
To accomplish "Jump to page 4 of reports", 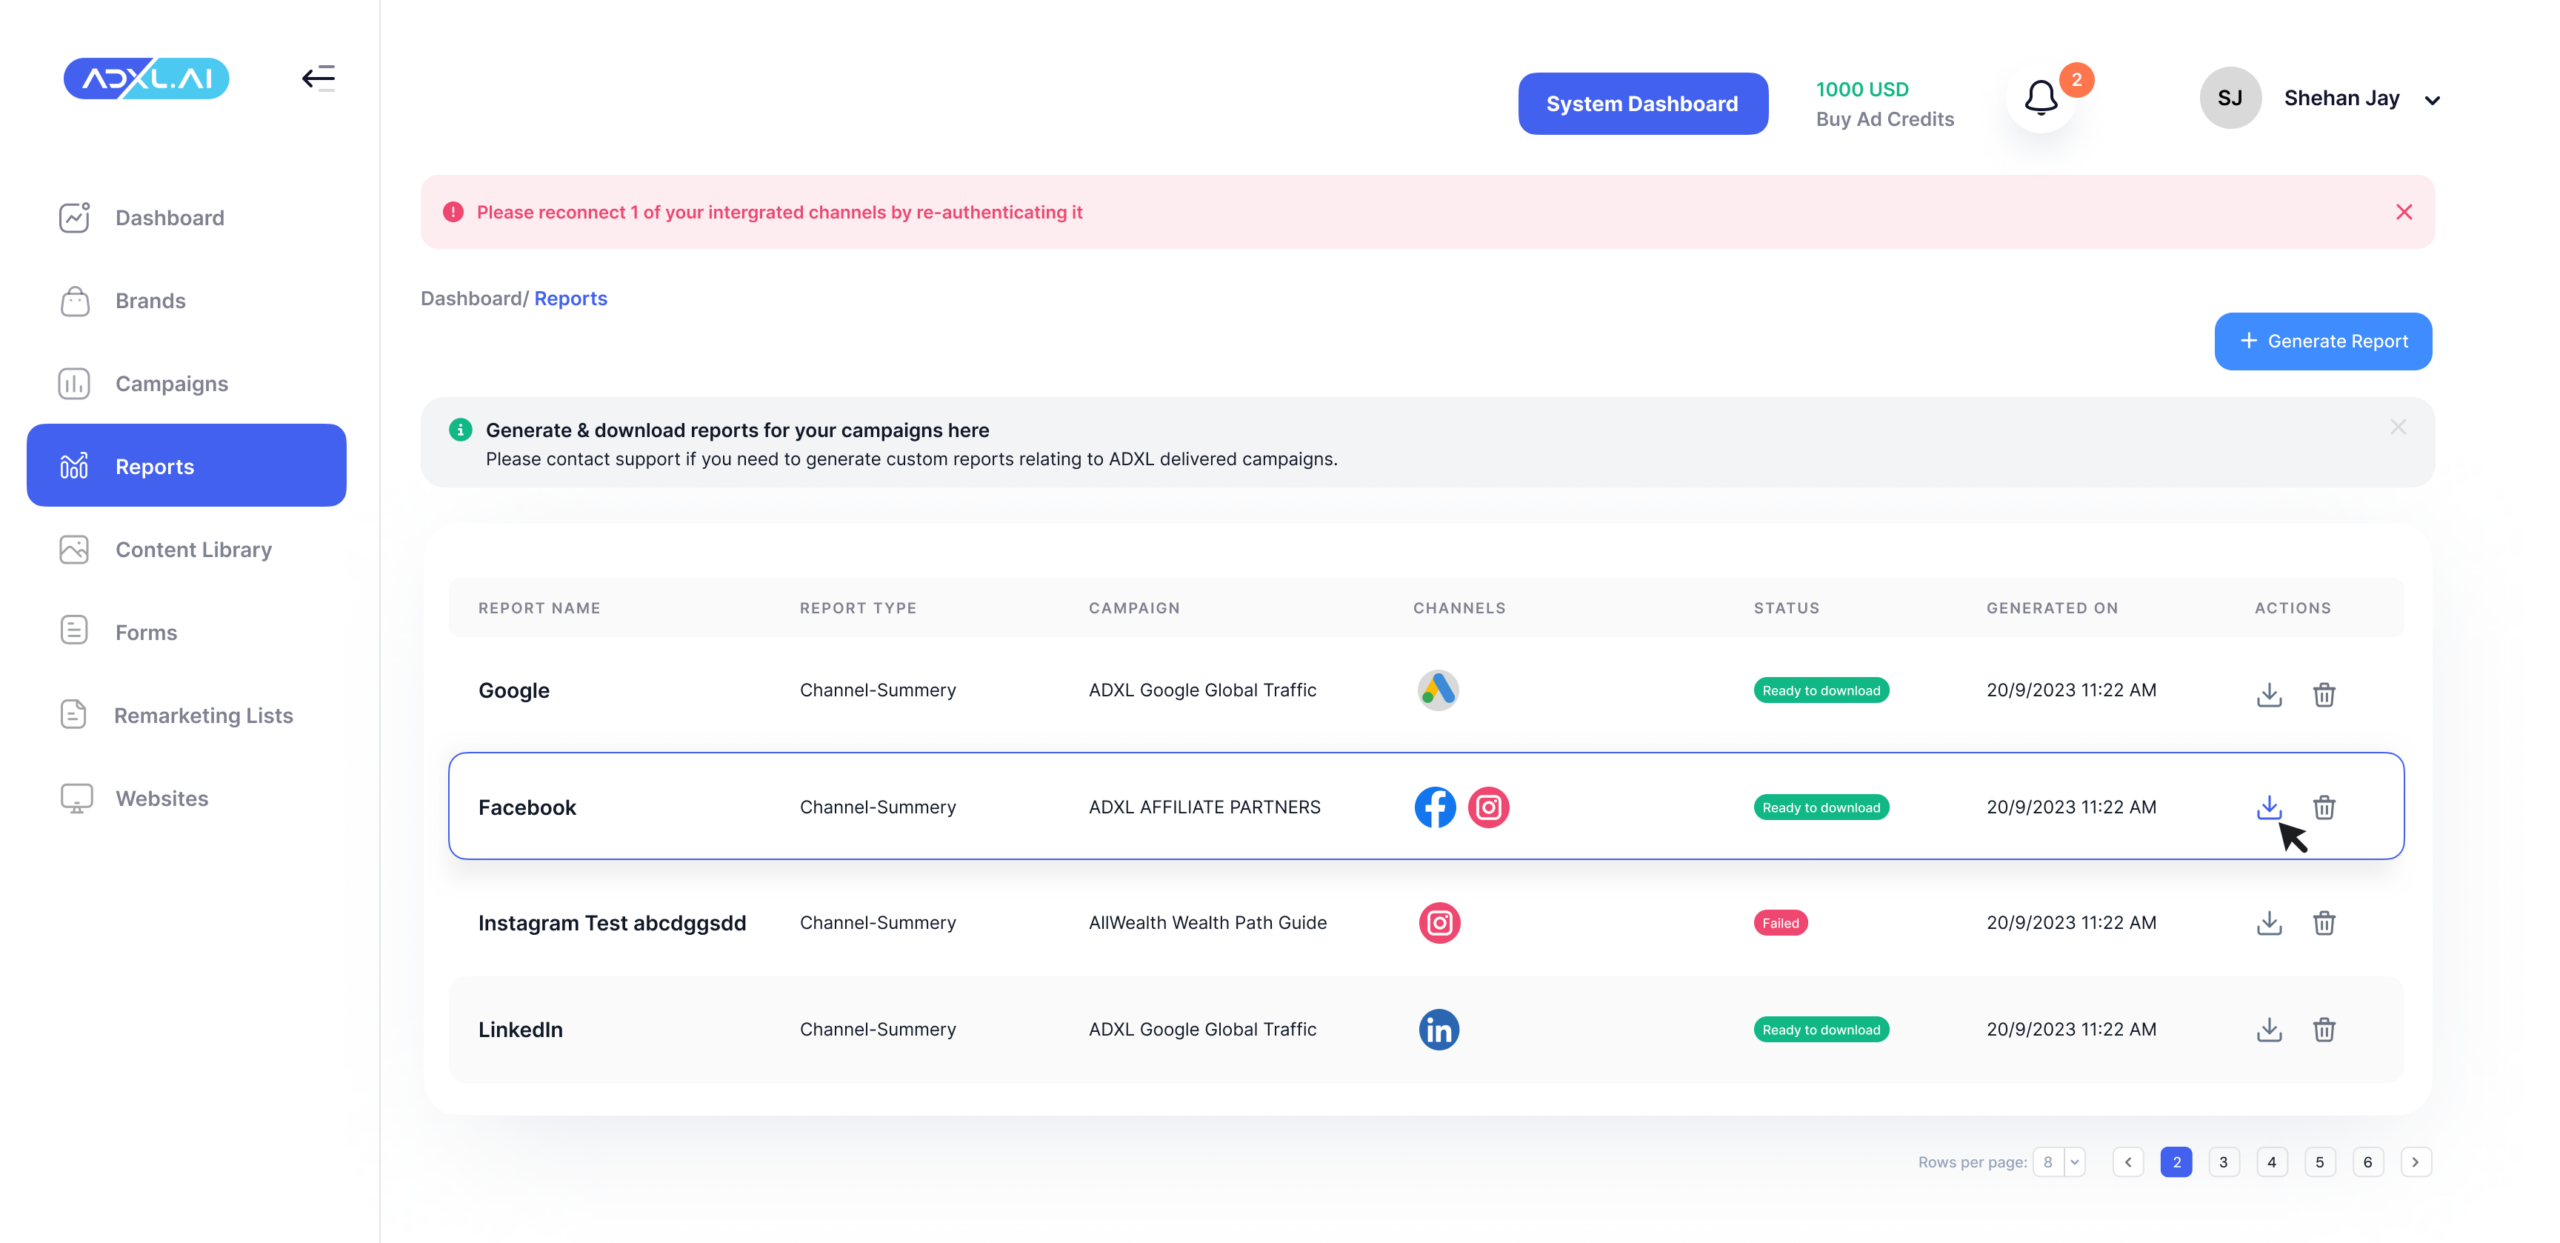I will 2271,1162.
